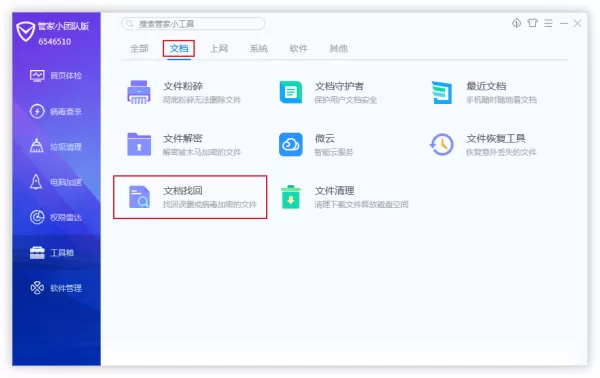Open 垃圾清理 label in sidebar
This screenshot has width=600, height=378.
(66, 147)
